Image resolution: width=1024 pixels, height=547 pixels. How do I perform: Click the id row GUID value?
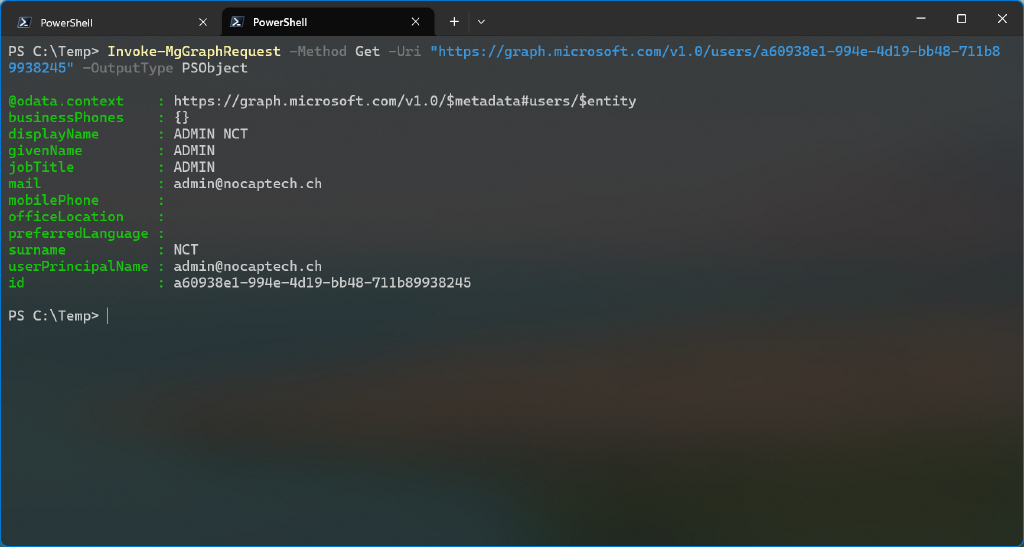coord(322,284)
